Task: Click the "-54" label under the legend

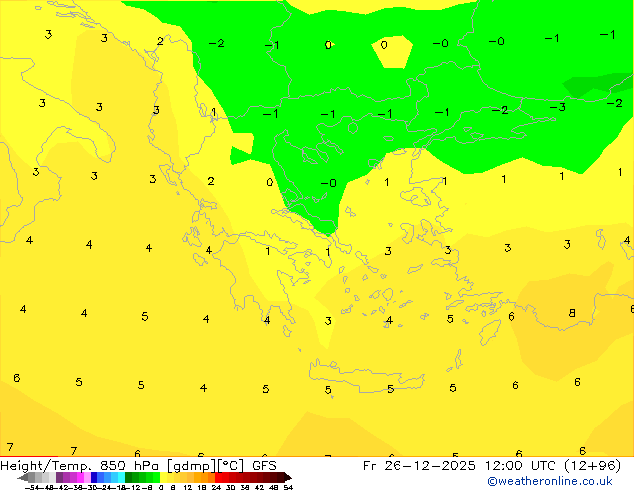Action: pyautogui.click(x=33, y=487)
